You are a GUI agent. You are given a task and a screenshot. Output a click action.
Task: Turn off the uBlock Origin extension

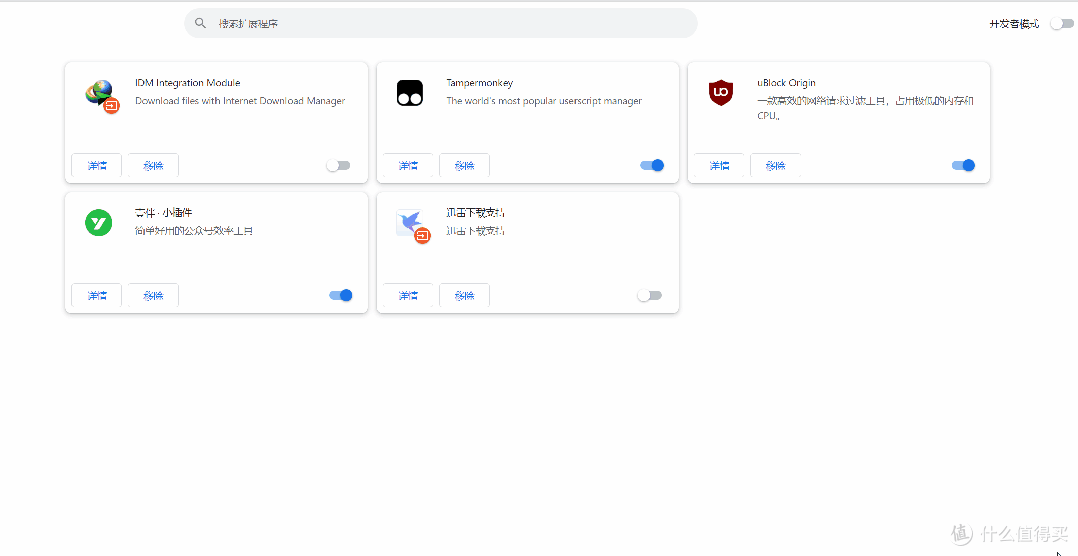(963, 165)
